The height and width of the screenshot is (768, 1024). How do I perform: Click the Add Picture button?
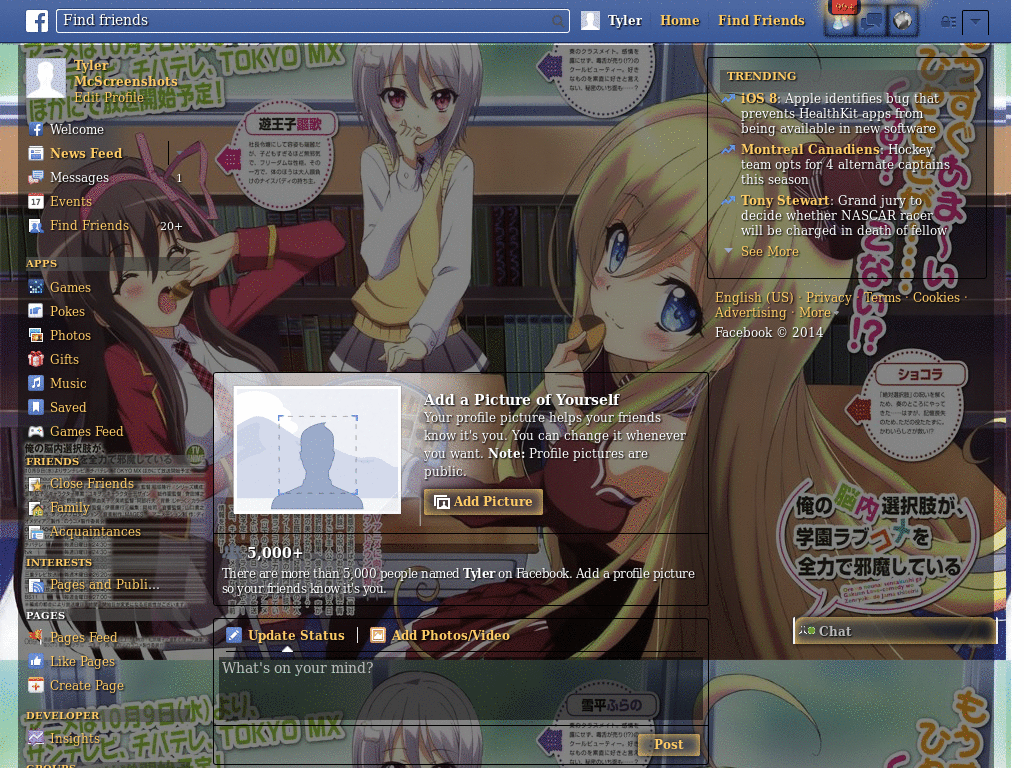(x=483, y=502)
